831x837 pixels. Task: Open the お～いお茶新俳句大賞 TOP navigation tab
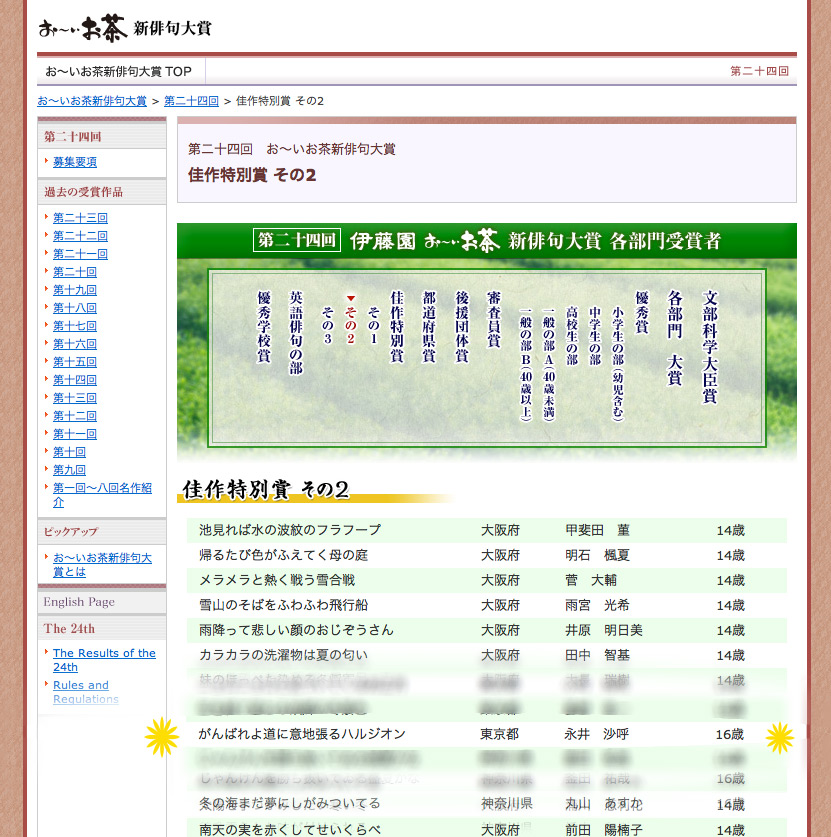(x=118, y=72)
